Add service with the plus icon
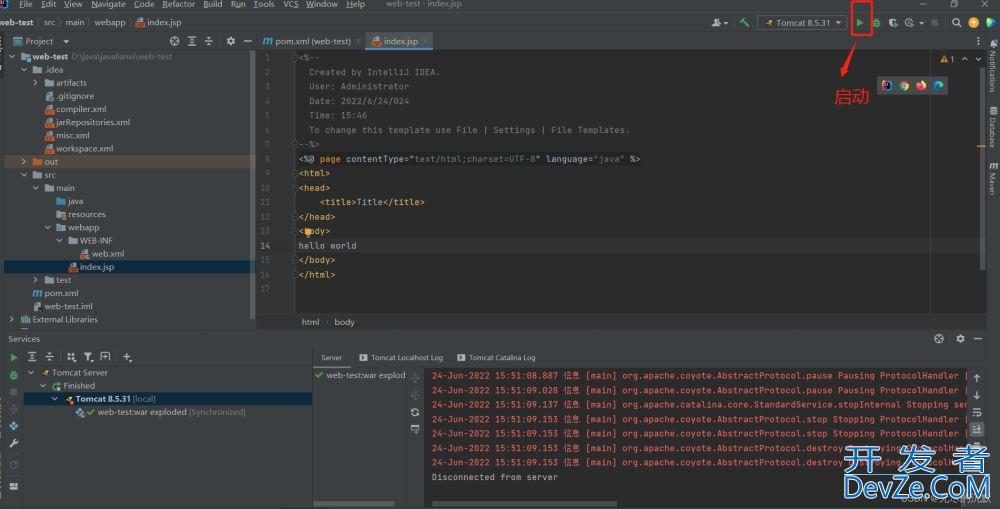The height and width of the screenshot is (509, 1000). tap(127, 357)
